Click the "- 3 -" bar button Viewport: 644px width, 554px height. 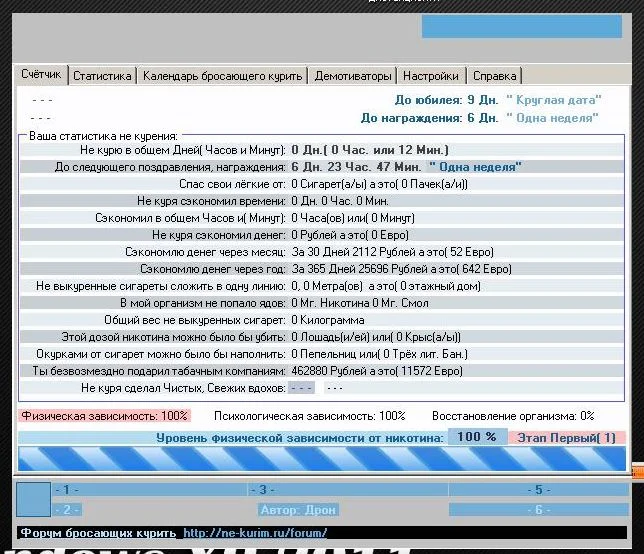[x=347, y=490]
